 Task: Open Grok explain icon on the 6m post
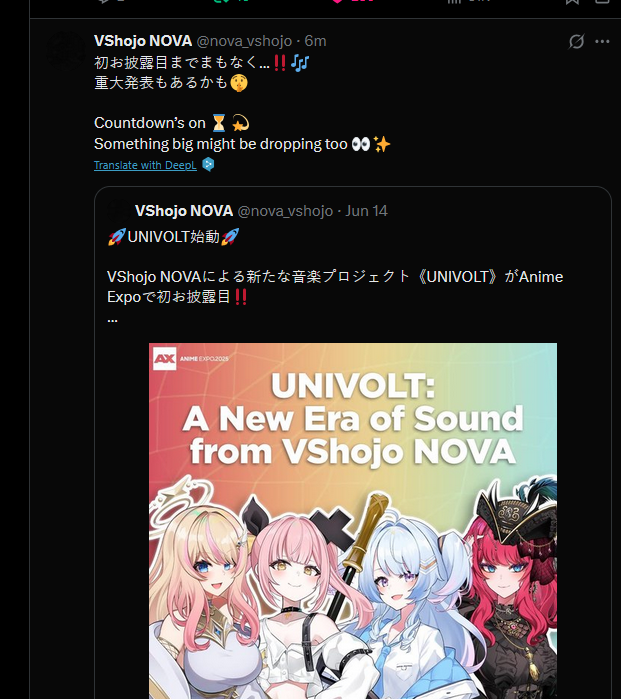(x=576, y=41)
